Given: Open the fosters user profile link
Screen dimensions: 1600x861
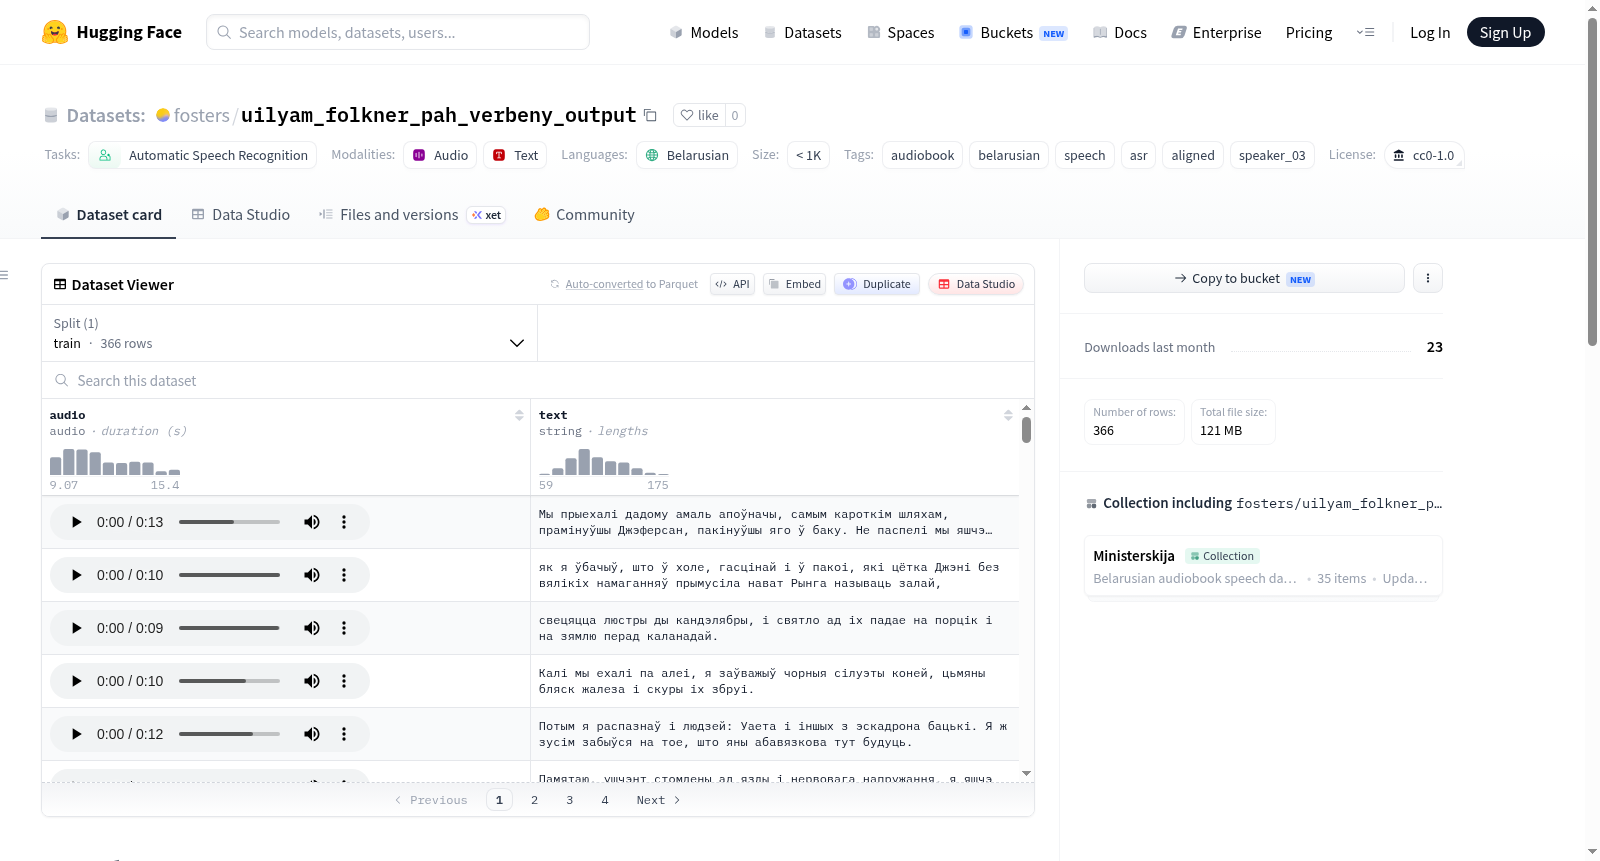Looking at the screenshot, I should click(201, 115).
